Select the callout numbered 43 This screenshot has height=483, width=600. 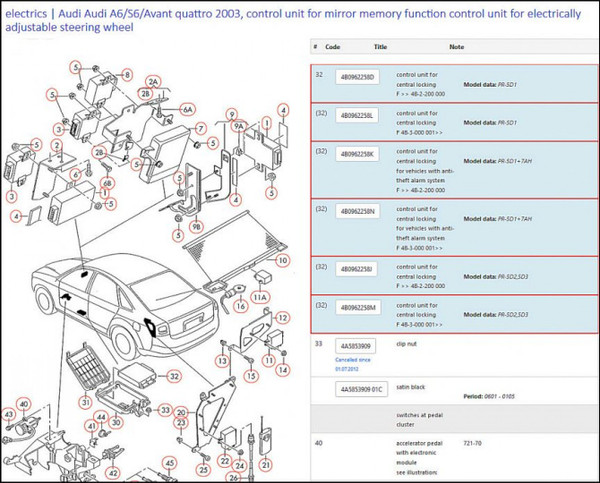coord(9,413)
